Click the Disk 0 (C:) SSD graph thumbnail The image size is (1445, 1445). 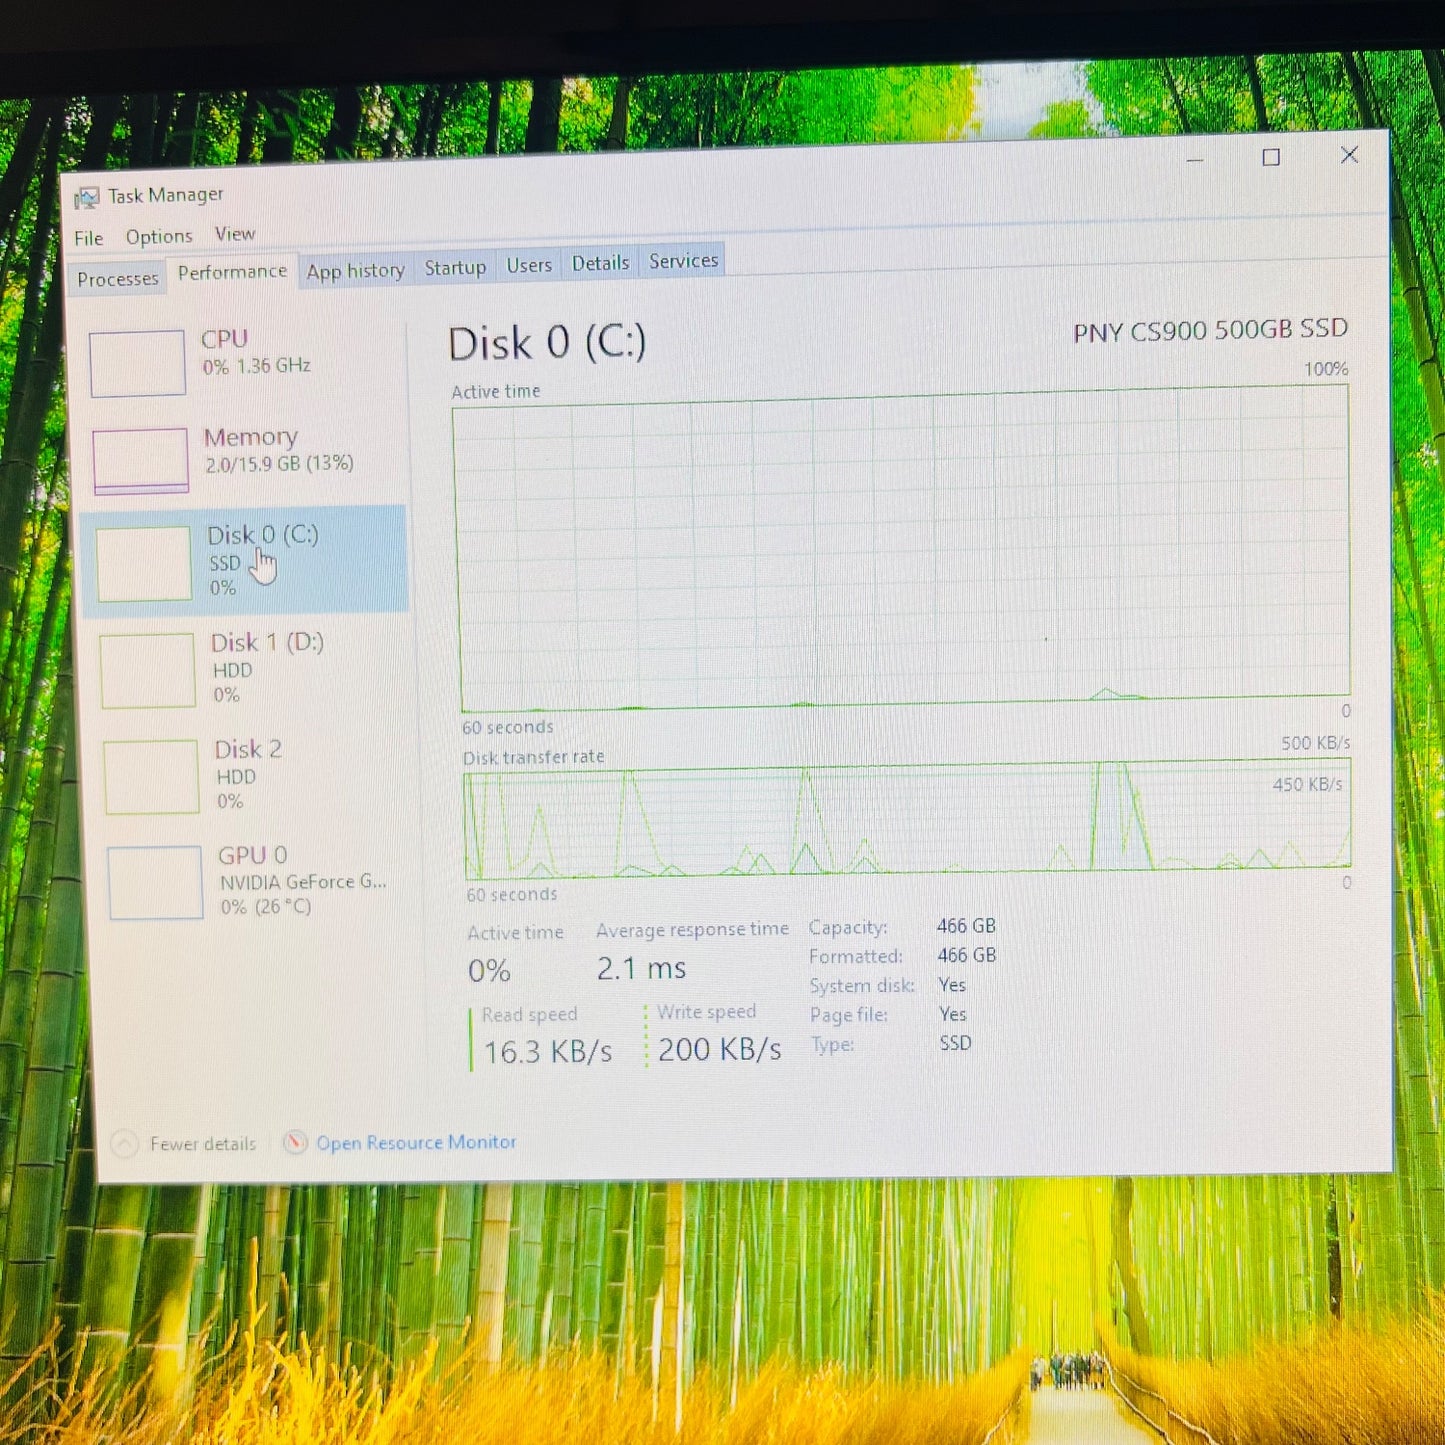[x=145, y=563]
